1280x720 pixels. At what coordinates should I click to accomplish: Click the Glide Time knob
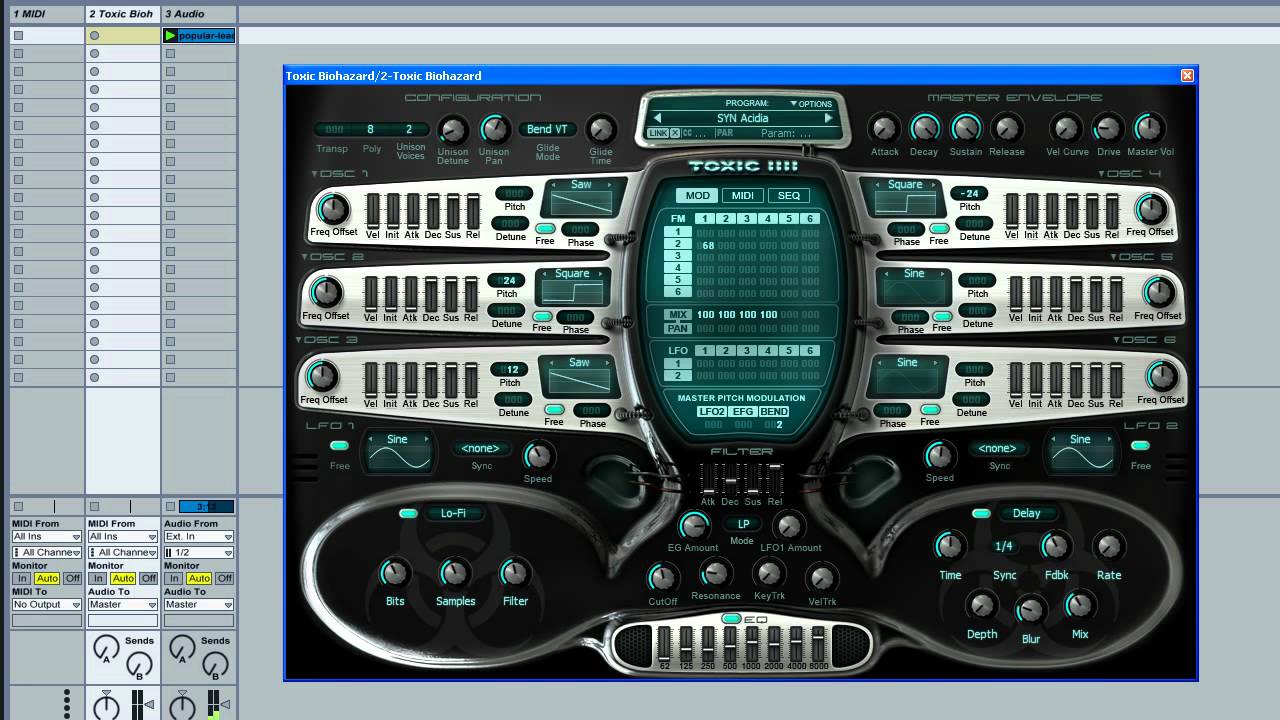pos(600,129)
